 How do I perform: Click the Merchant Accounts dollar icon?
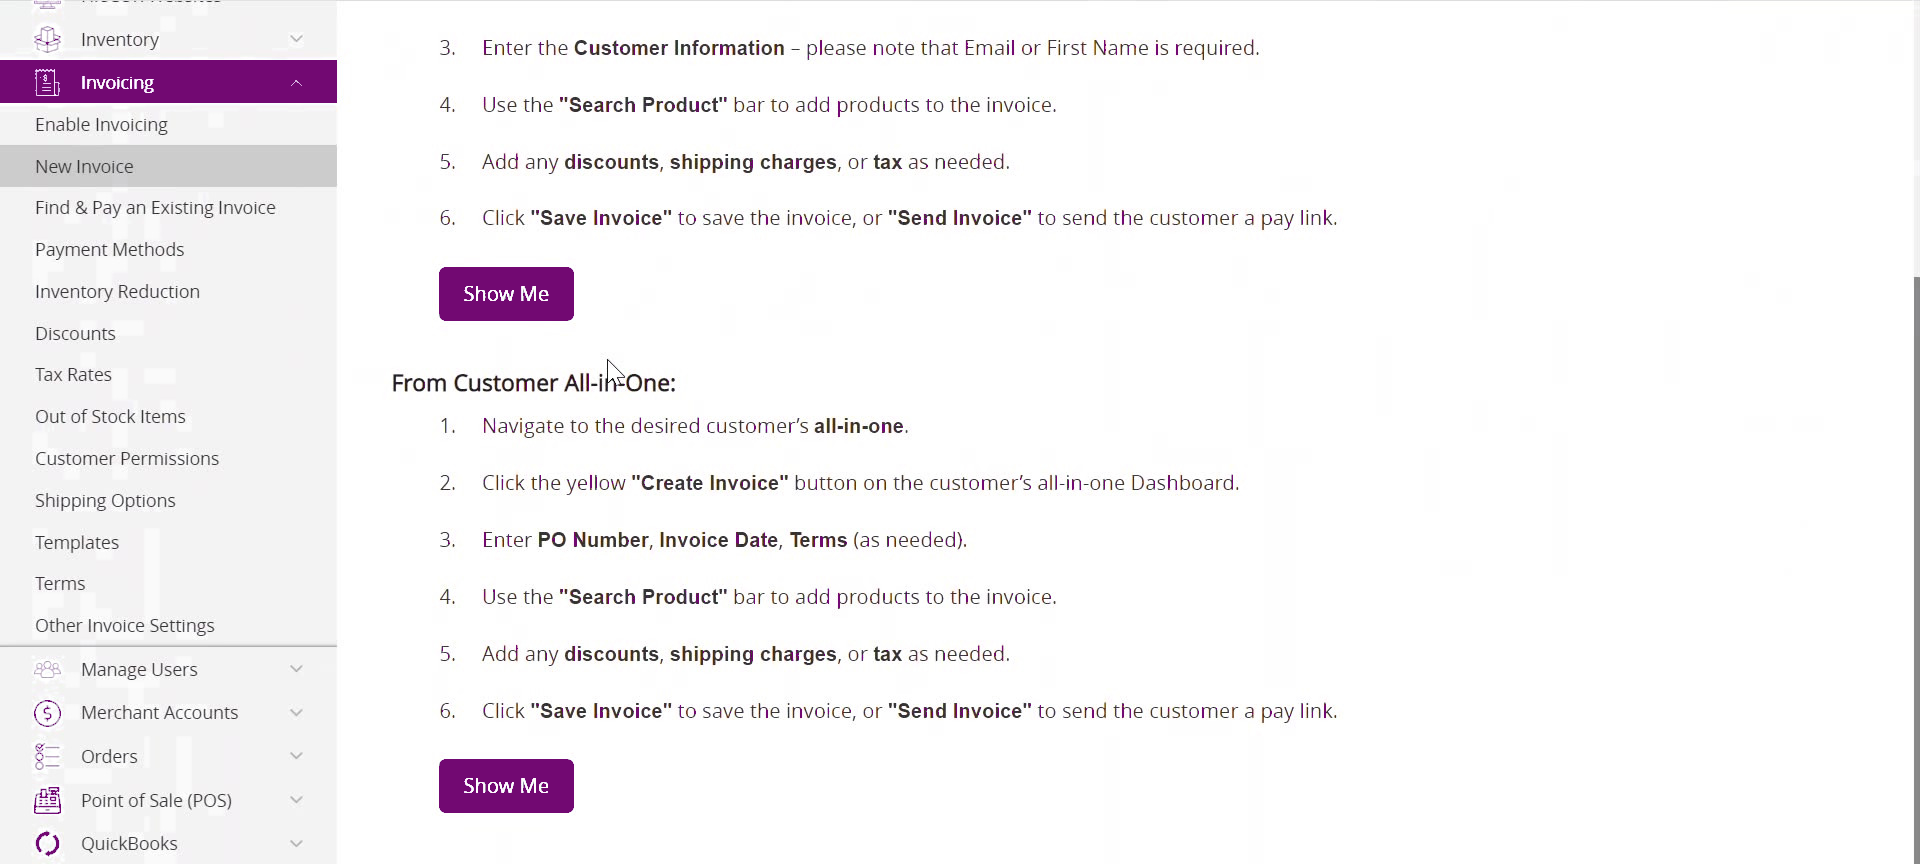click(47, 713)
